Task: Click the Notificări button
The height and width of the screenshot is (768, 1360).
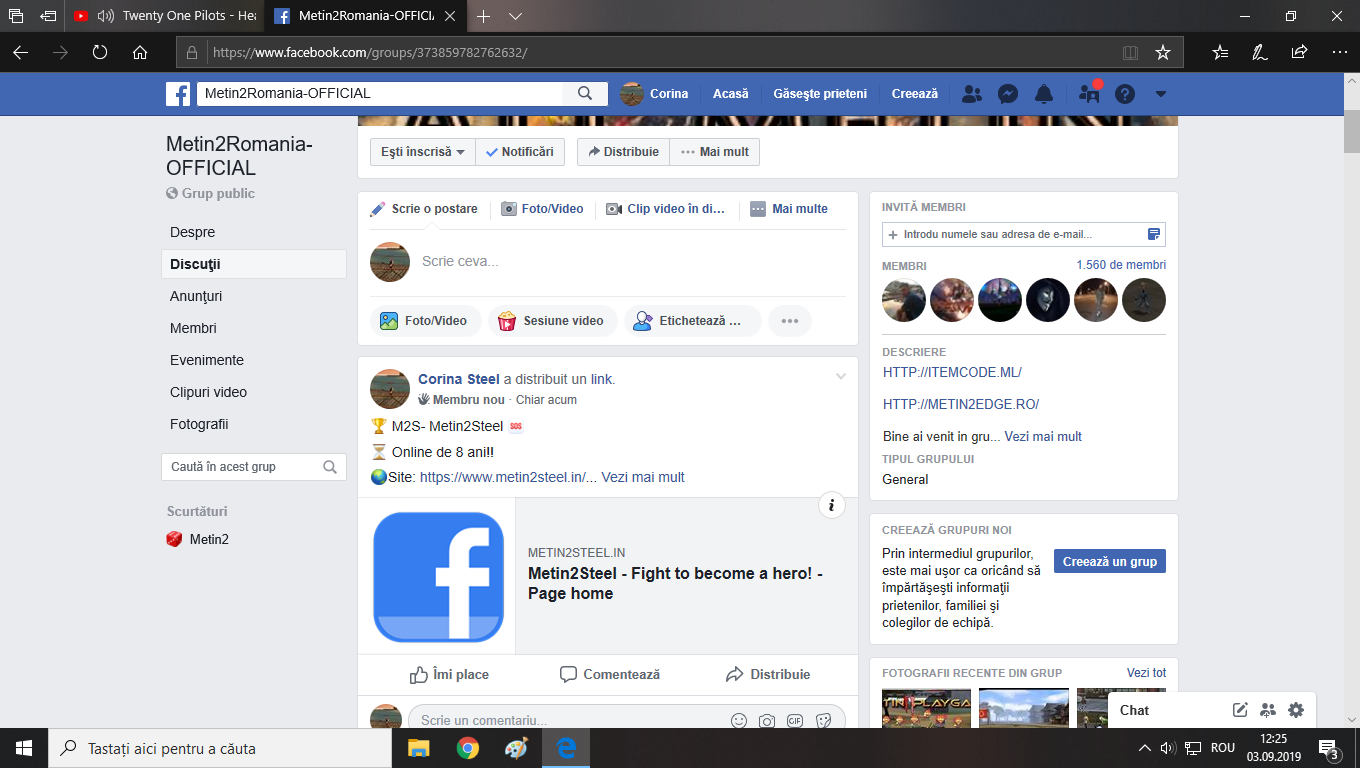Action: 520,152
